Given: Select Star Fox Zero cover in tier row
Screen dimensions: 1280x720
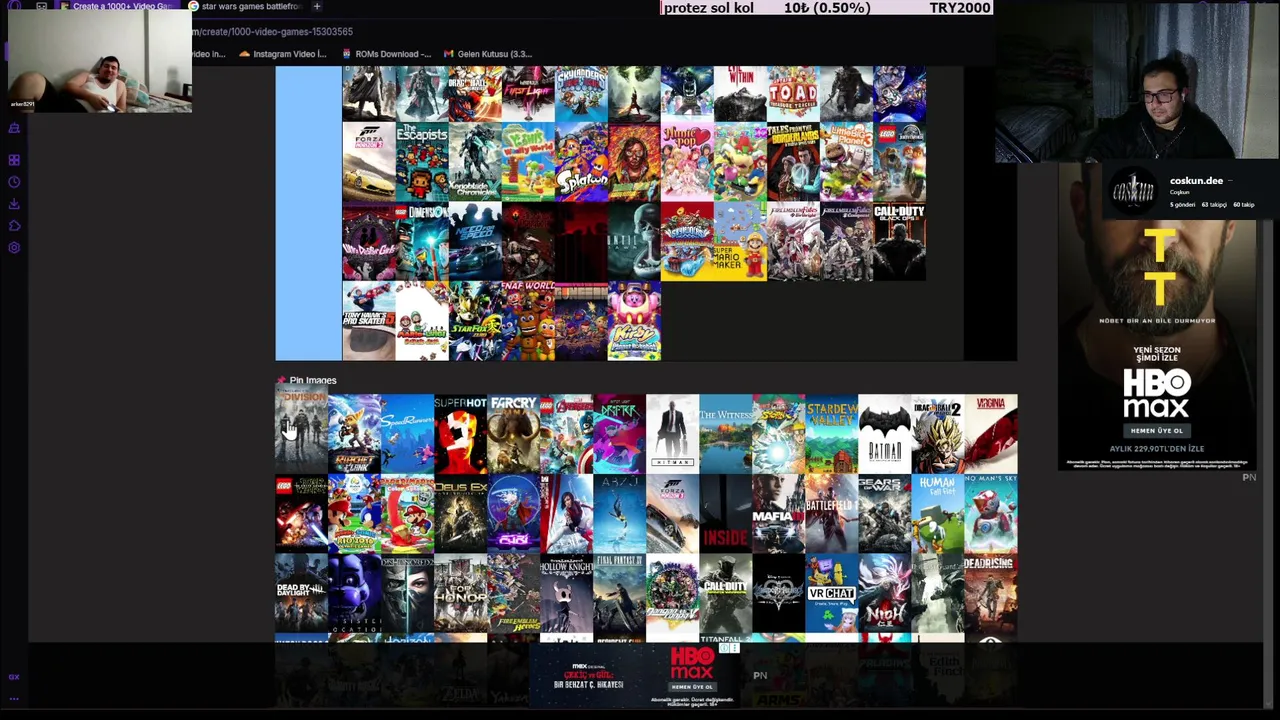Looking at the screenshot, I should click(474, 321).
